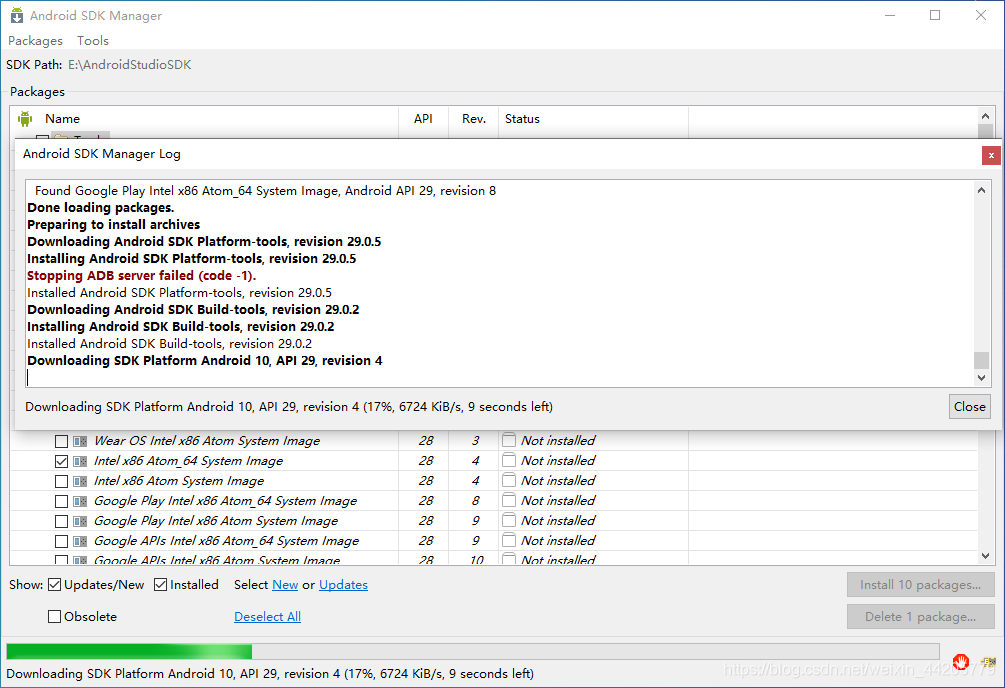Click 'Not installed' status in the Intel x86 Atom System Image row
This screenshot has width=1005, height=688.
point(558,480)
